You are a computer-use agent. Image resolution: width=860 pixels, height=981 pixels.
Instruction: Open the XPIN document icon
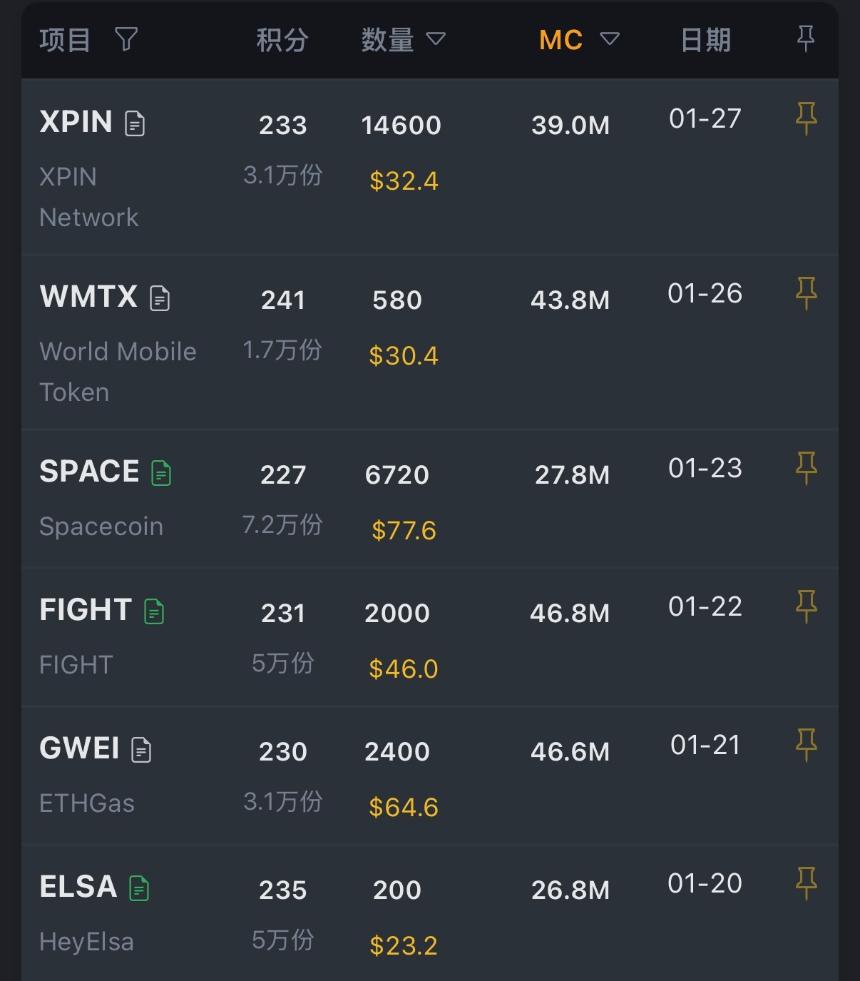pos(135,124)
